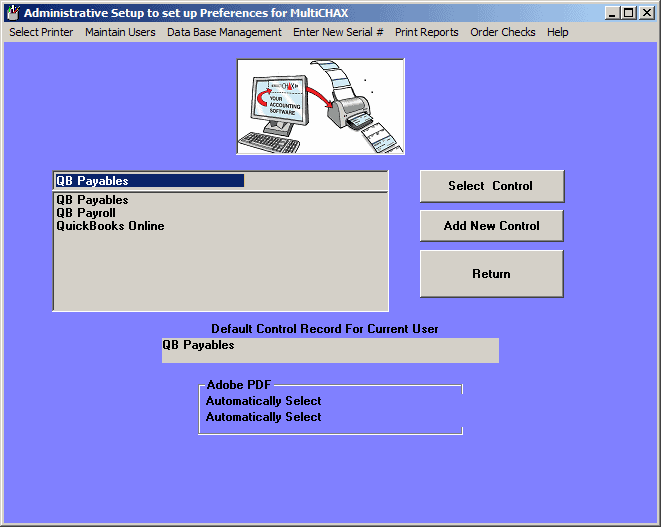The width and height of the screenshot is (661, 527).
Task: Open the Help menu
Action: [x=558, y=32]
